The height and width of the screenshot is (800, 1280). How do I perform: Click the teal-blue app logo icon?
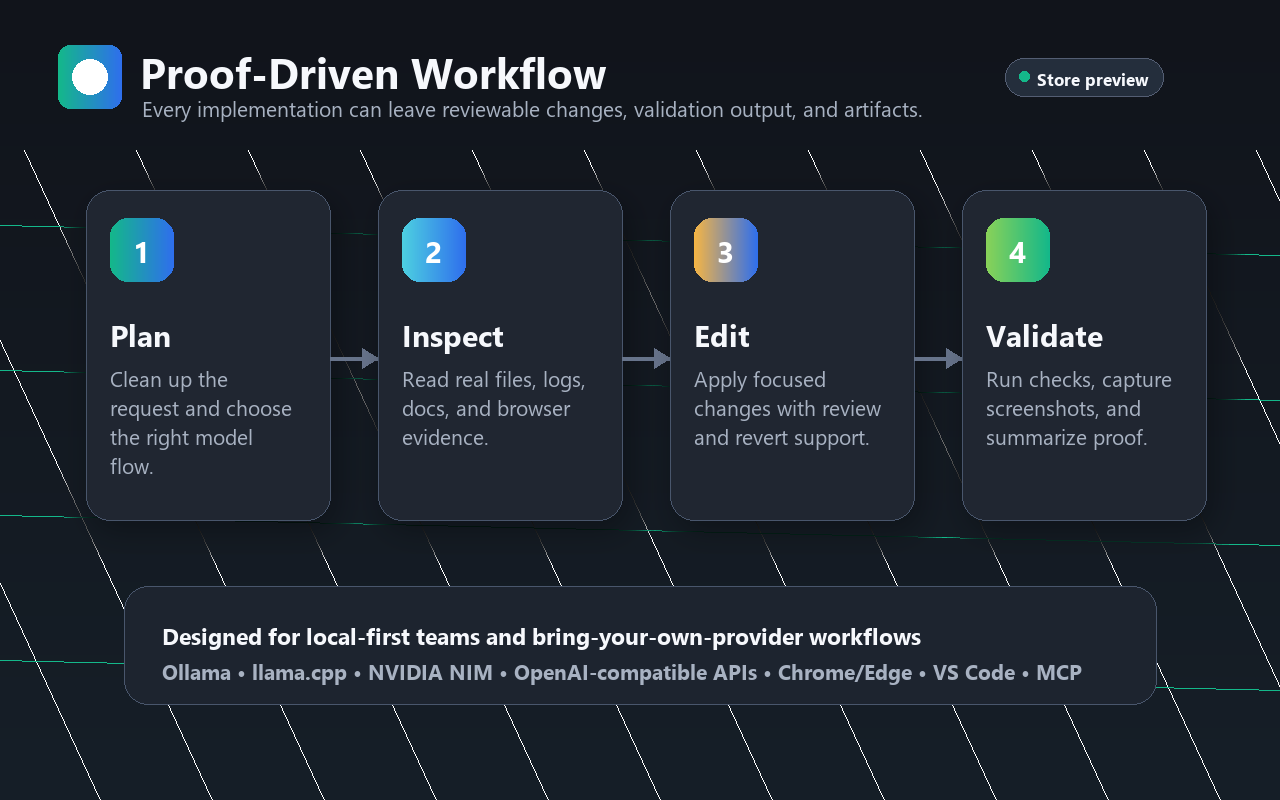(90, 77)
